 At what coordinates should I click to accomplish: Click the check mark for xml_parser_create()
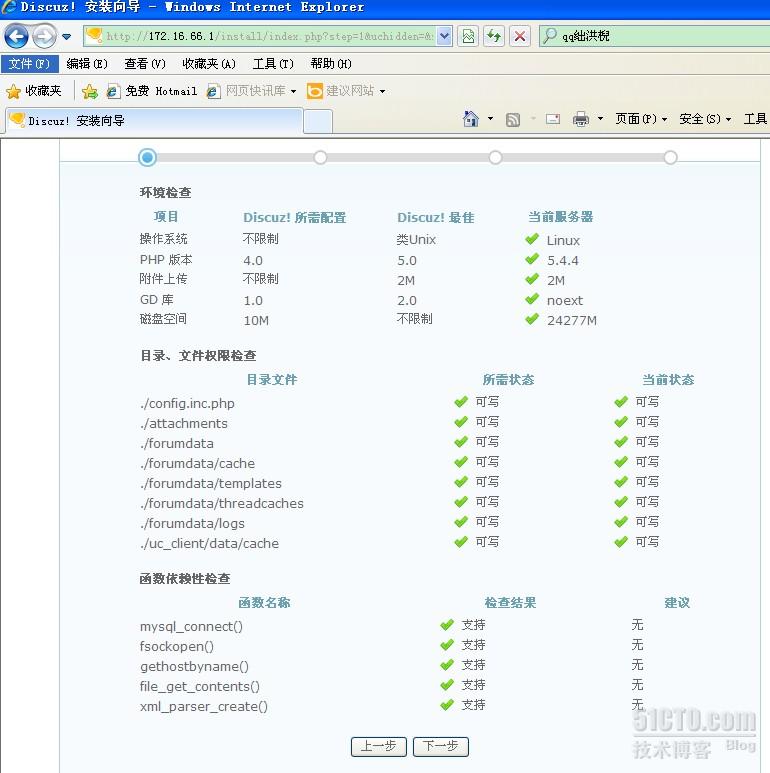(447, 705)
